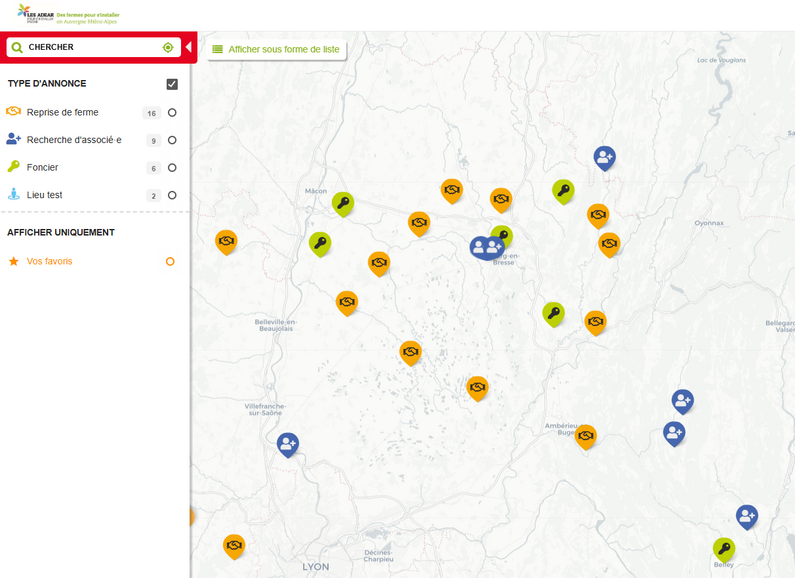Select the Reprise de ferme radio button

[x=172, y=113]
